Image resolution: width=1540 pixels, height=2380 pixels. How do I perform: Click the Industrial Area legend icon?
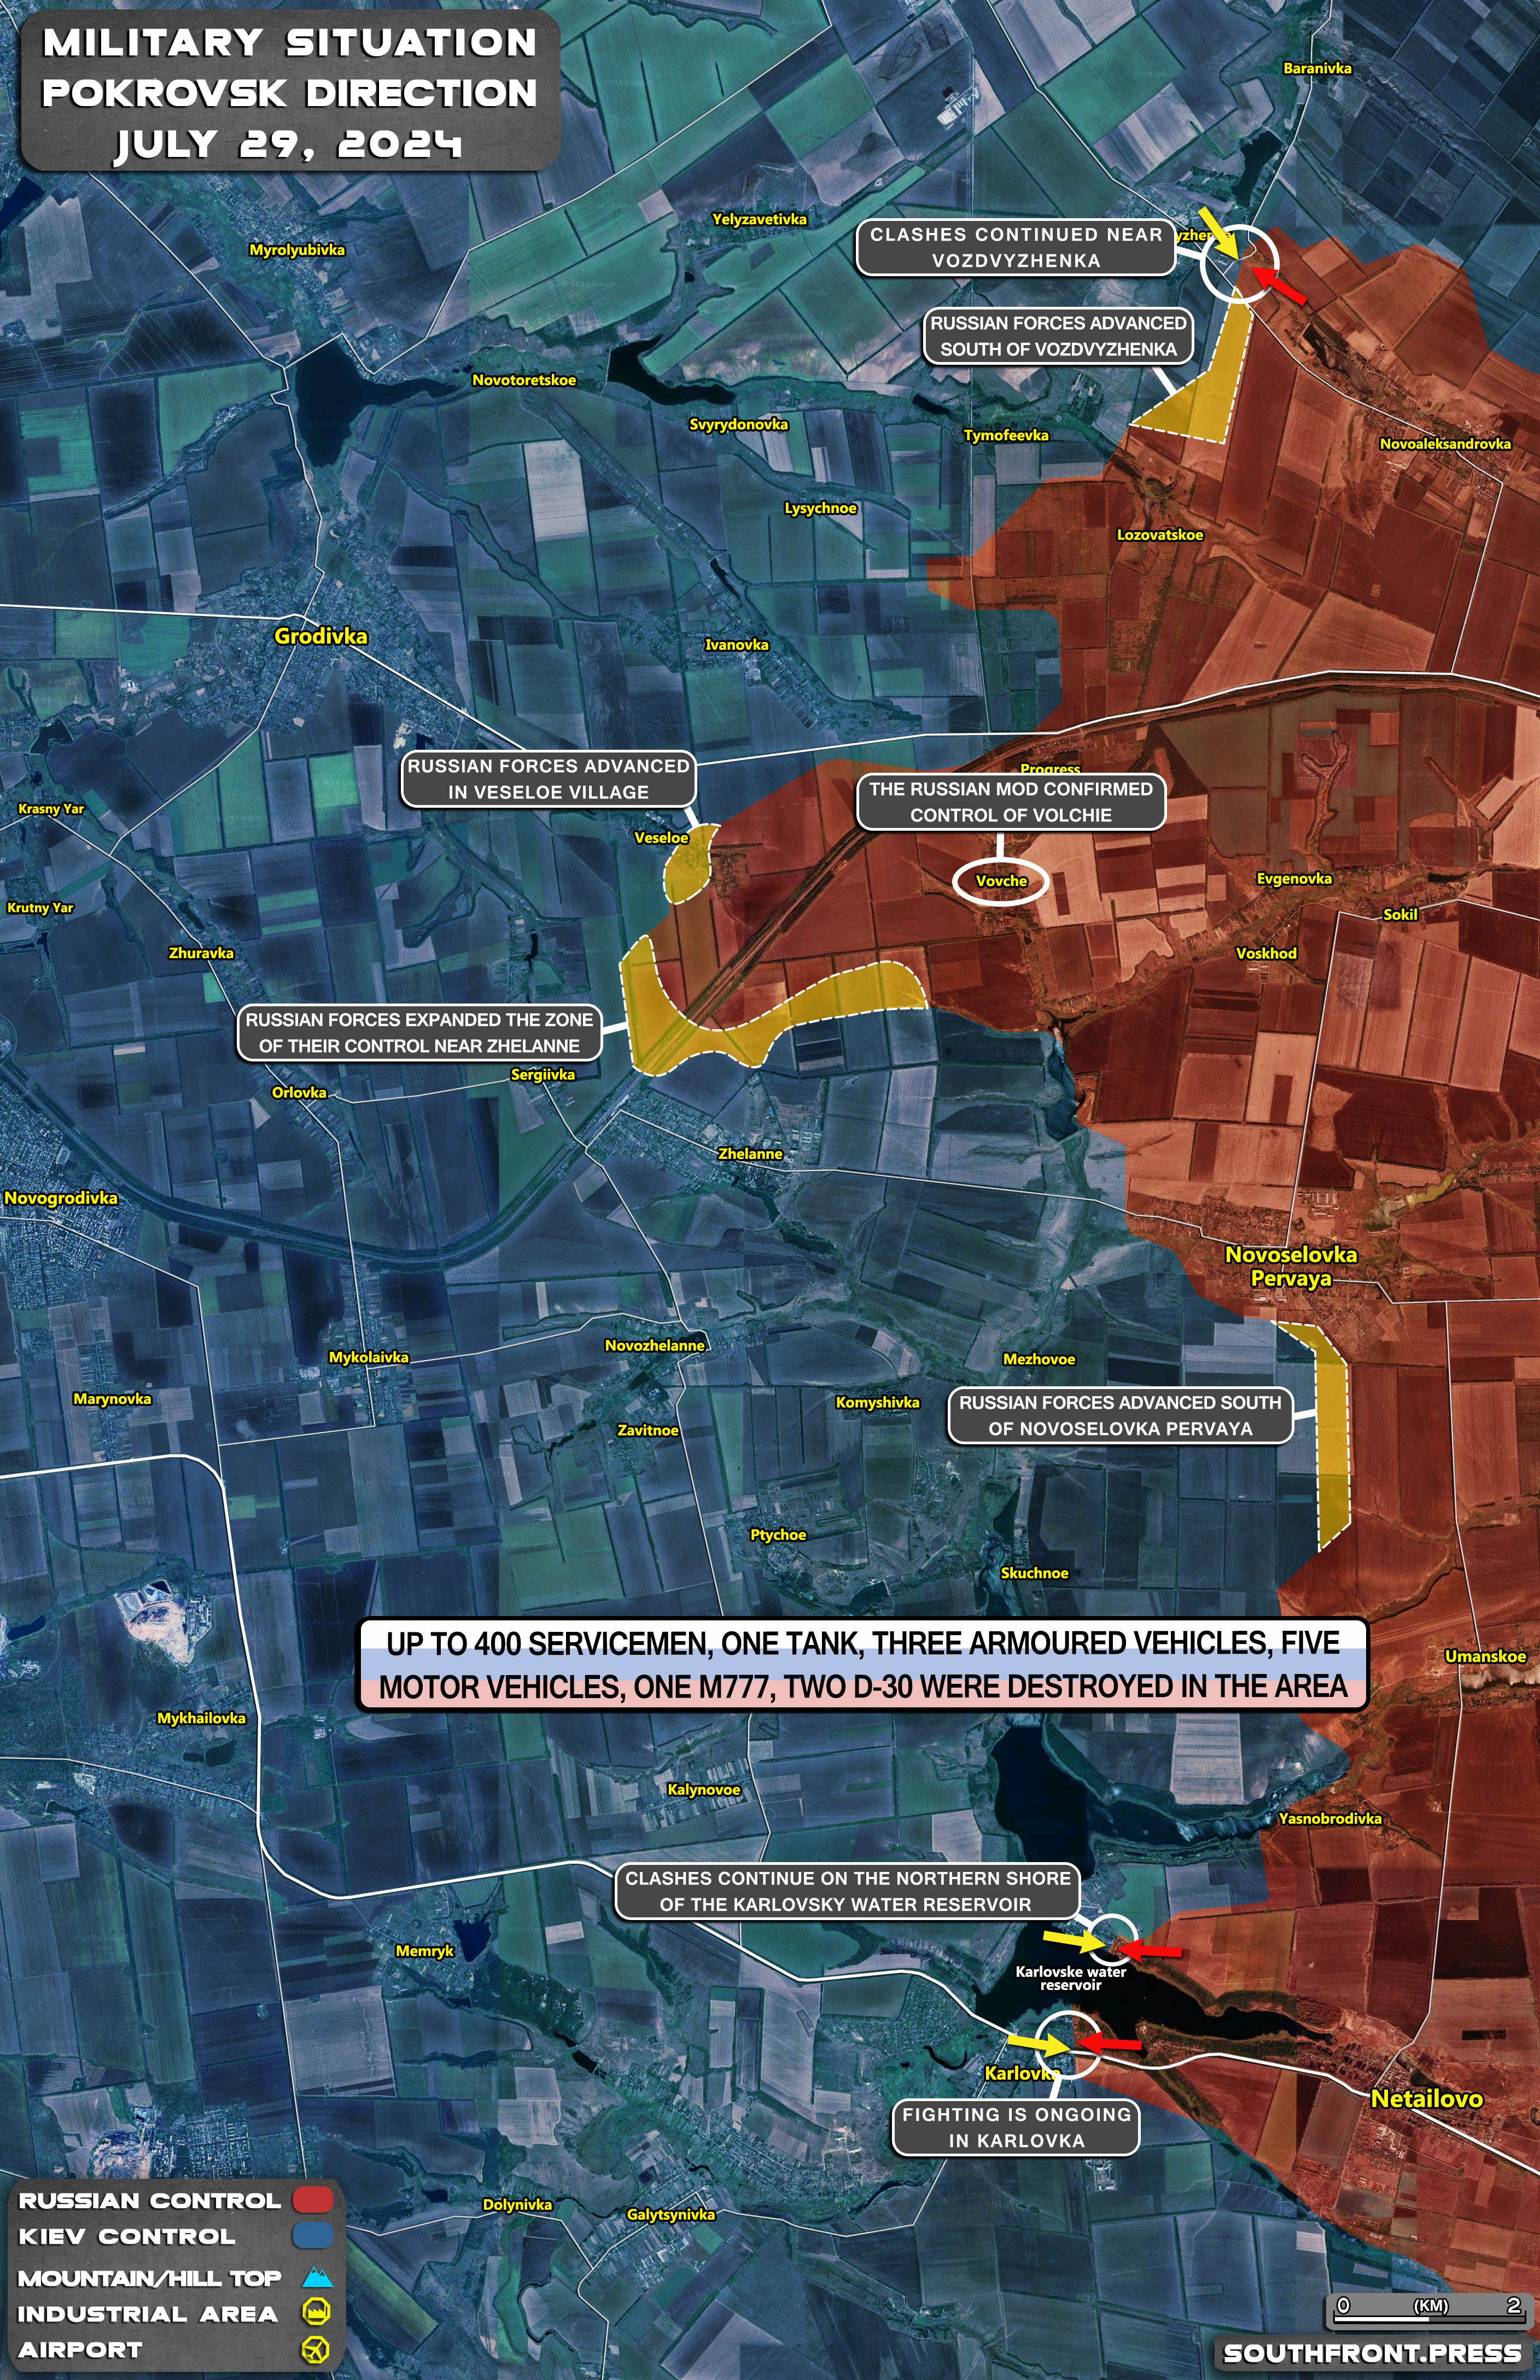coord(316,2312)
